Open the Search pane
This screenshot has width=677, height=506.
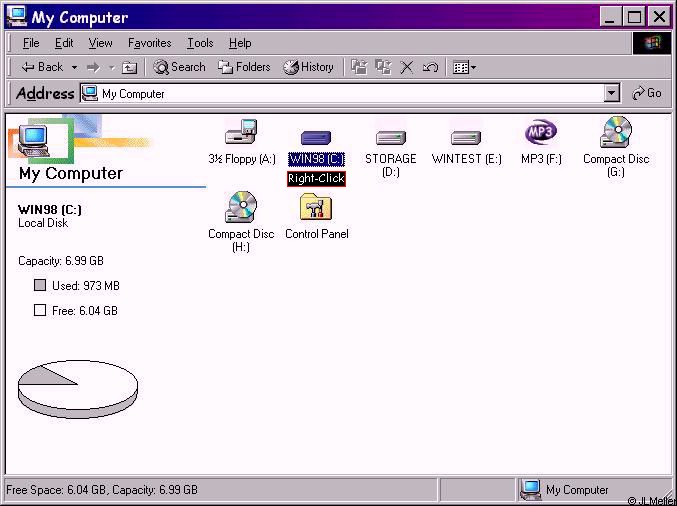click(179, 67)
